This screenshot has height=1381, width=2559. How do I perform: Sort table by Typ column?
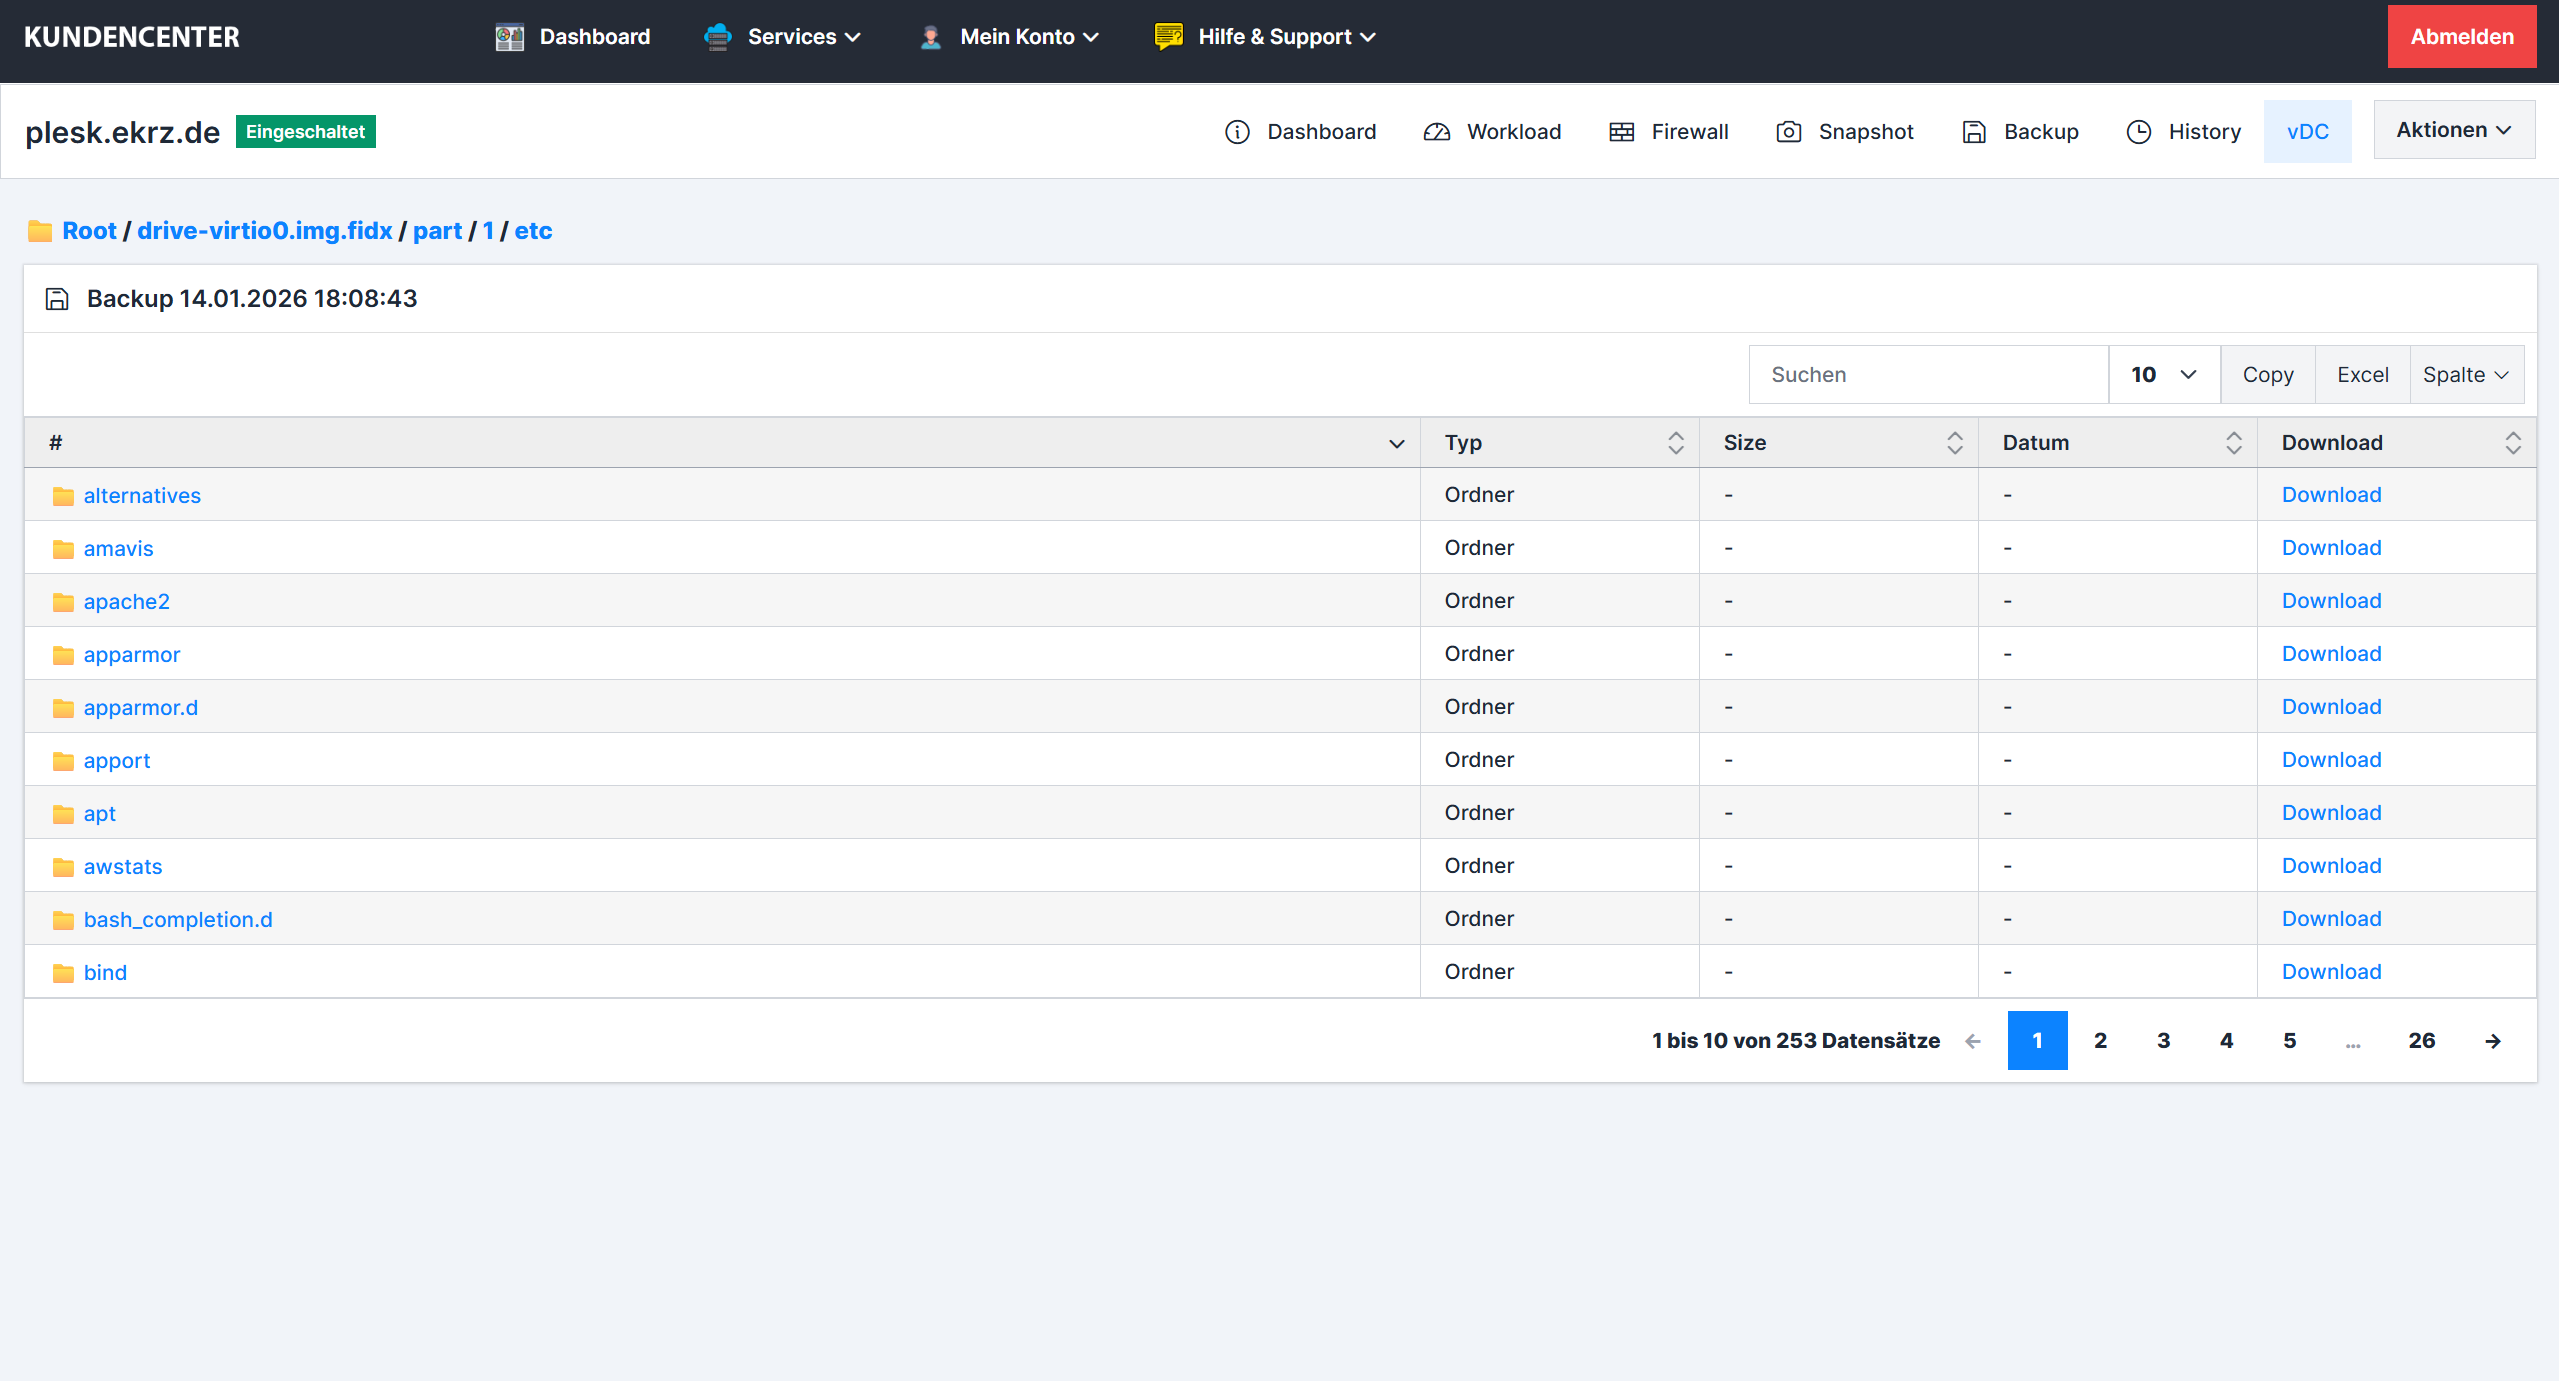pos(1675,443)
